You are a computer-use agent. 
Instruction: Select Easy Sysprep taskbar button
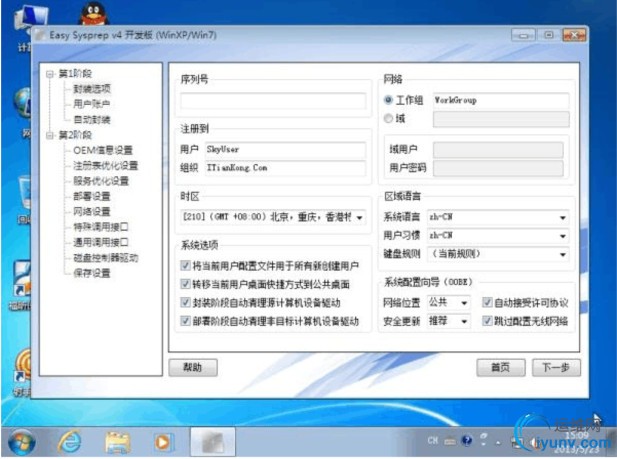coord(213,442)
